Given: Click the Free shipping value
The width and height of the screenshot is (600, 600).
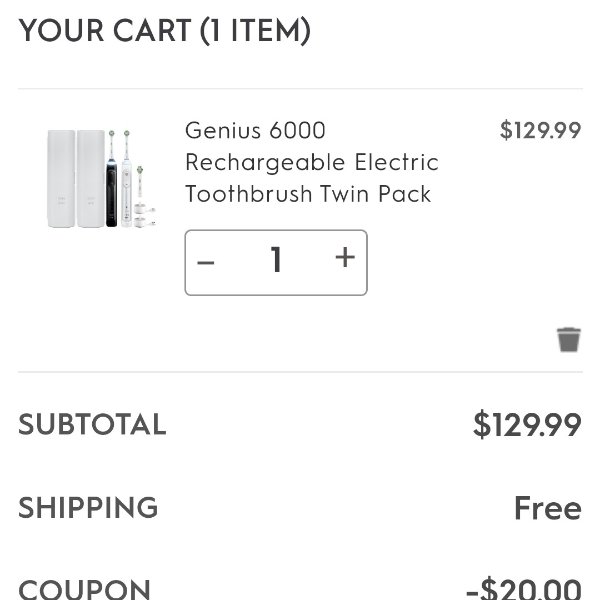Looking at the screenshot, I should pyautogui.click(x=548, y=508).
